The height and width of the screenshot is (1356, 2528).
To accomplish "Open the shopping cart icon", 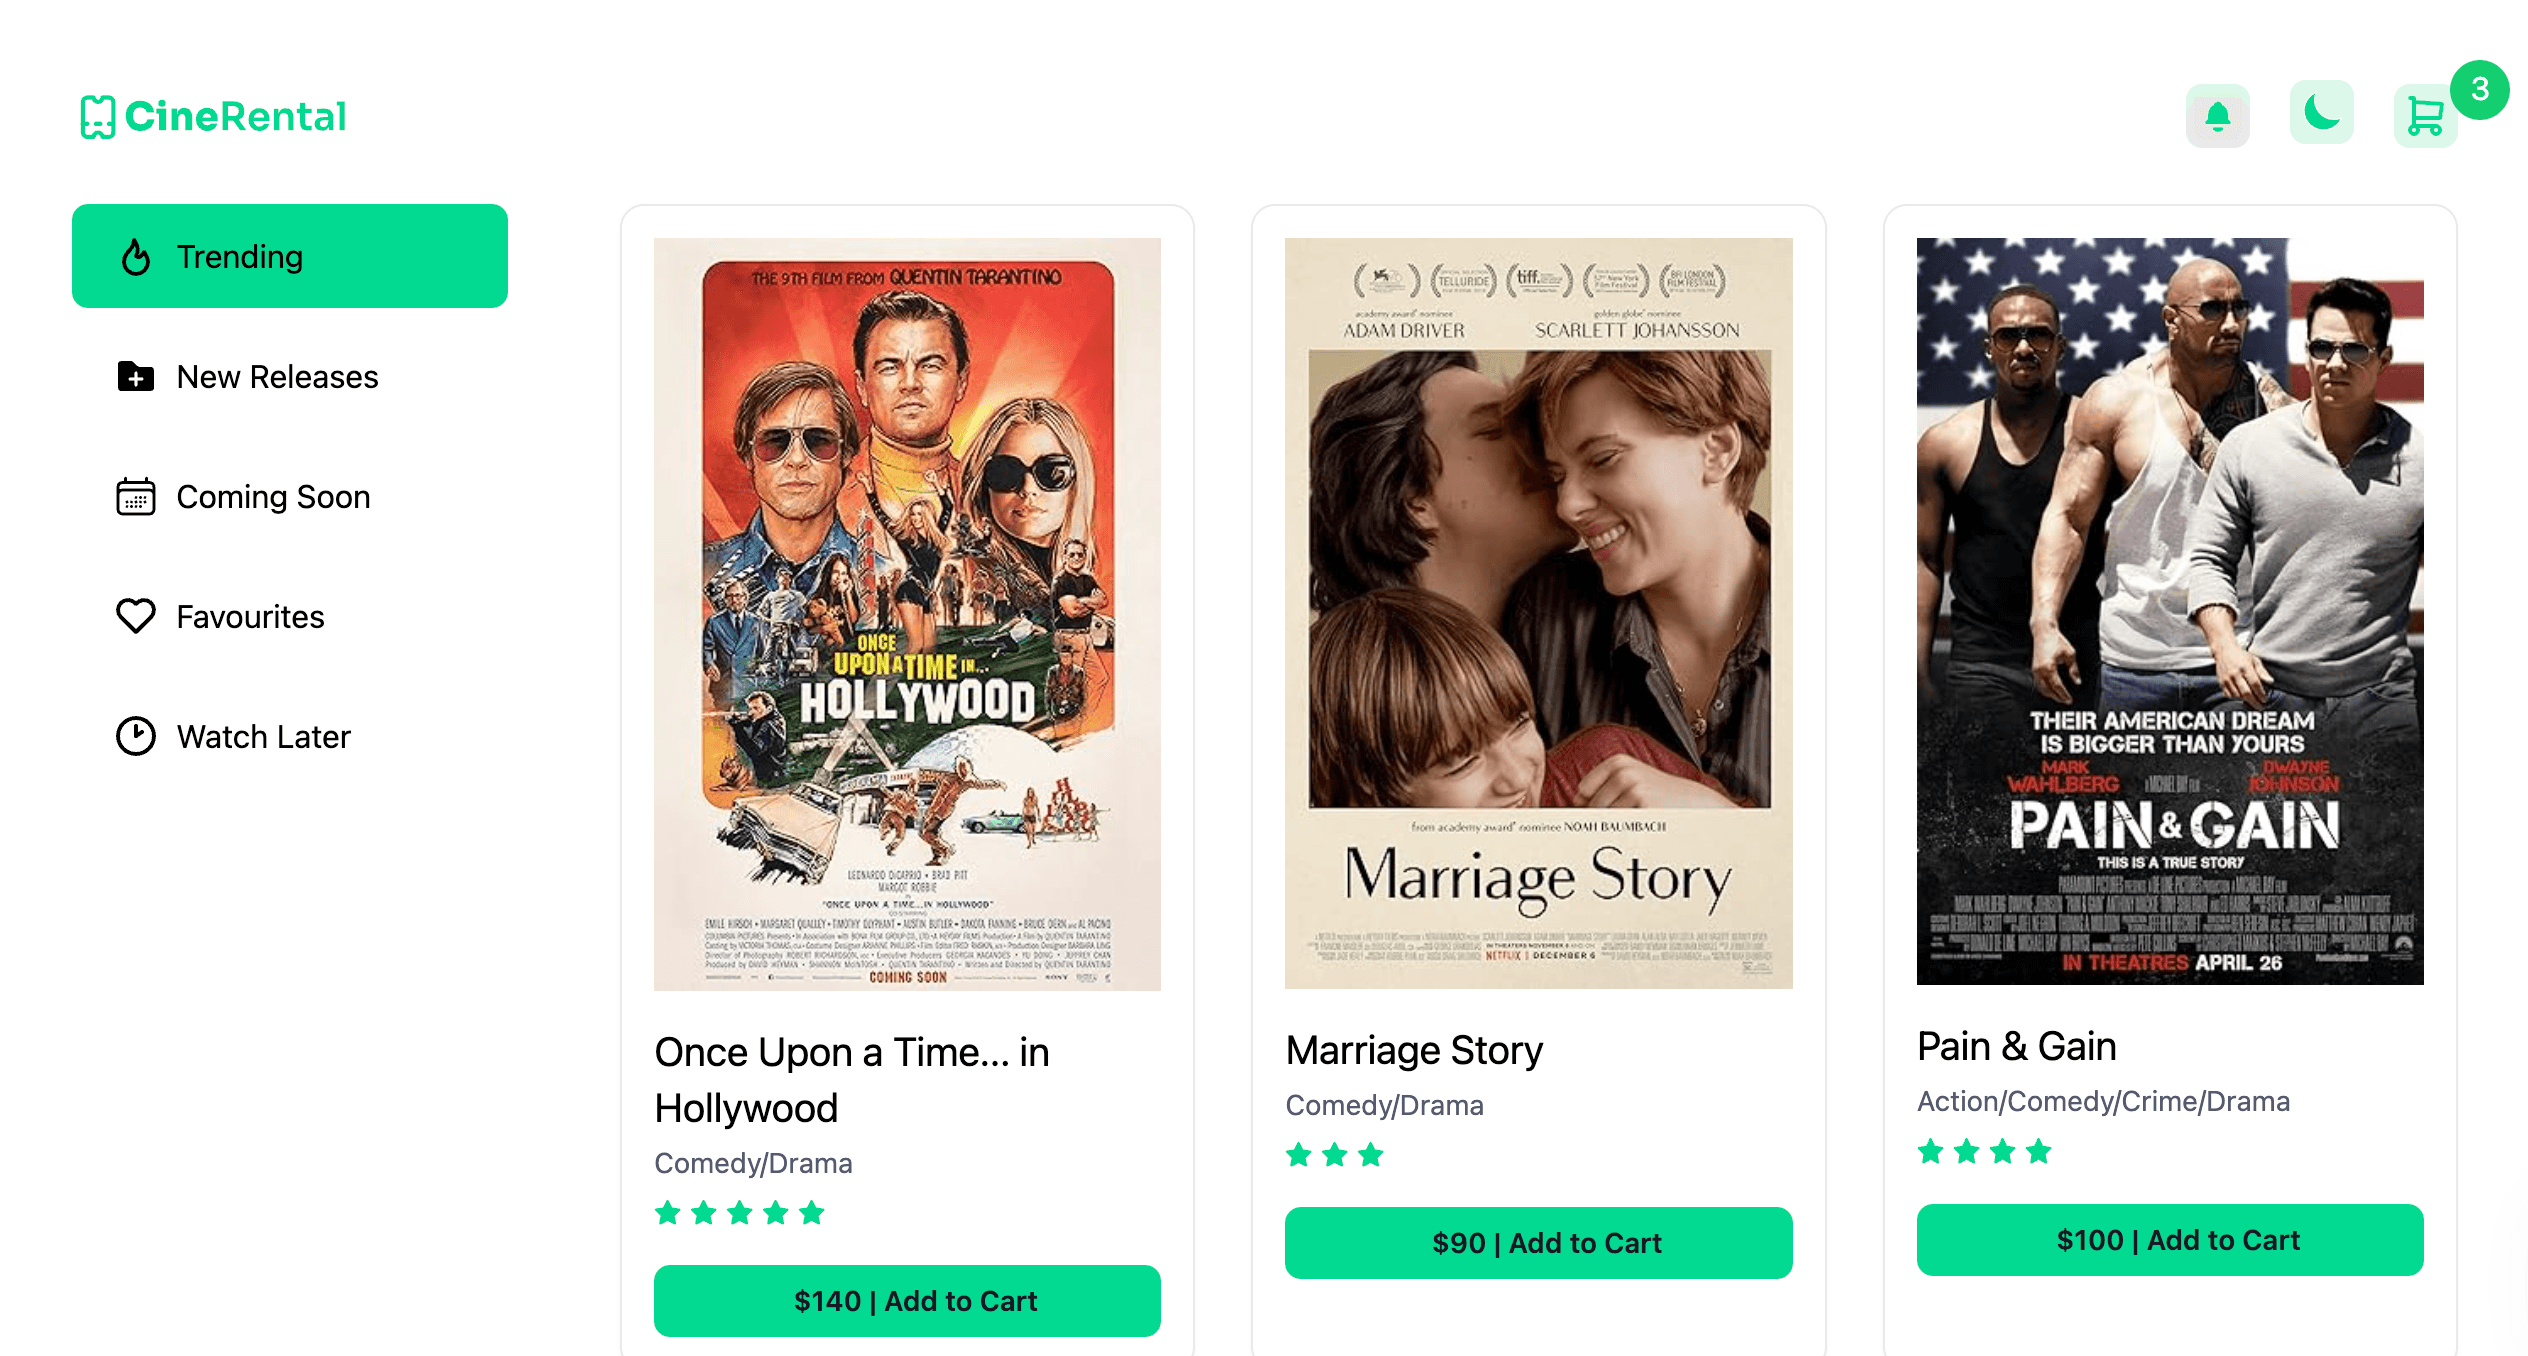I will (2425, 117).
